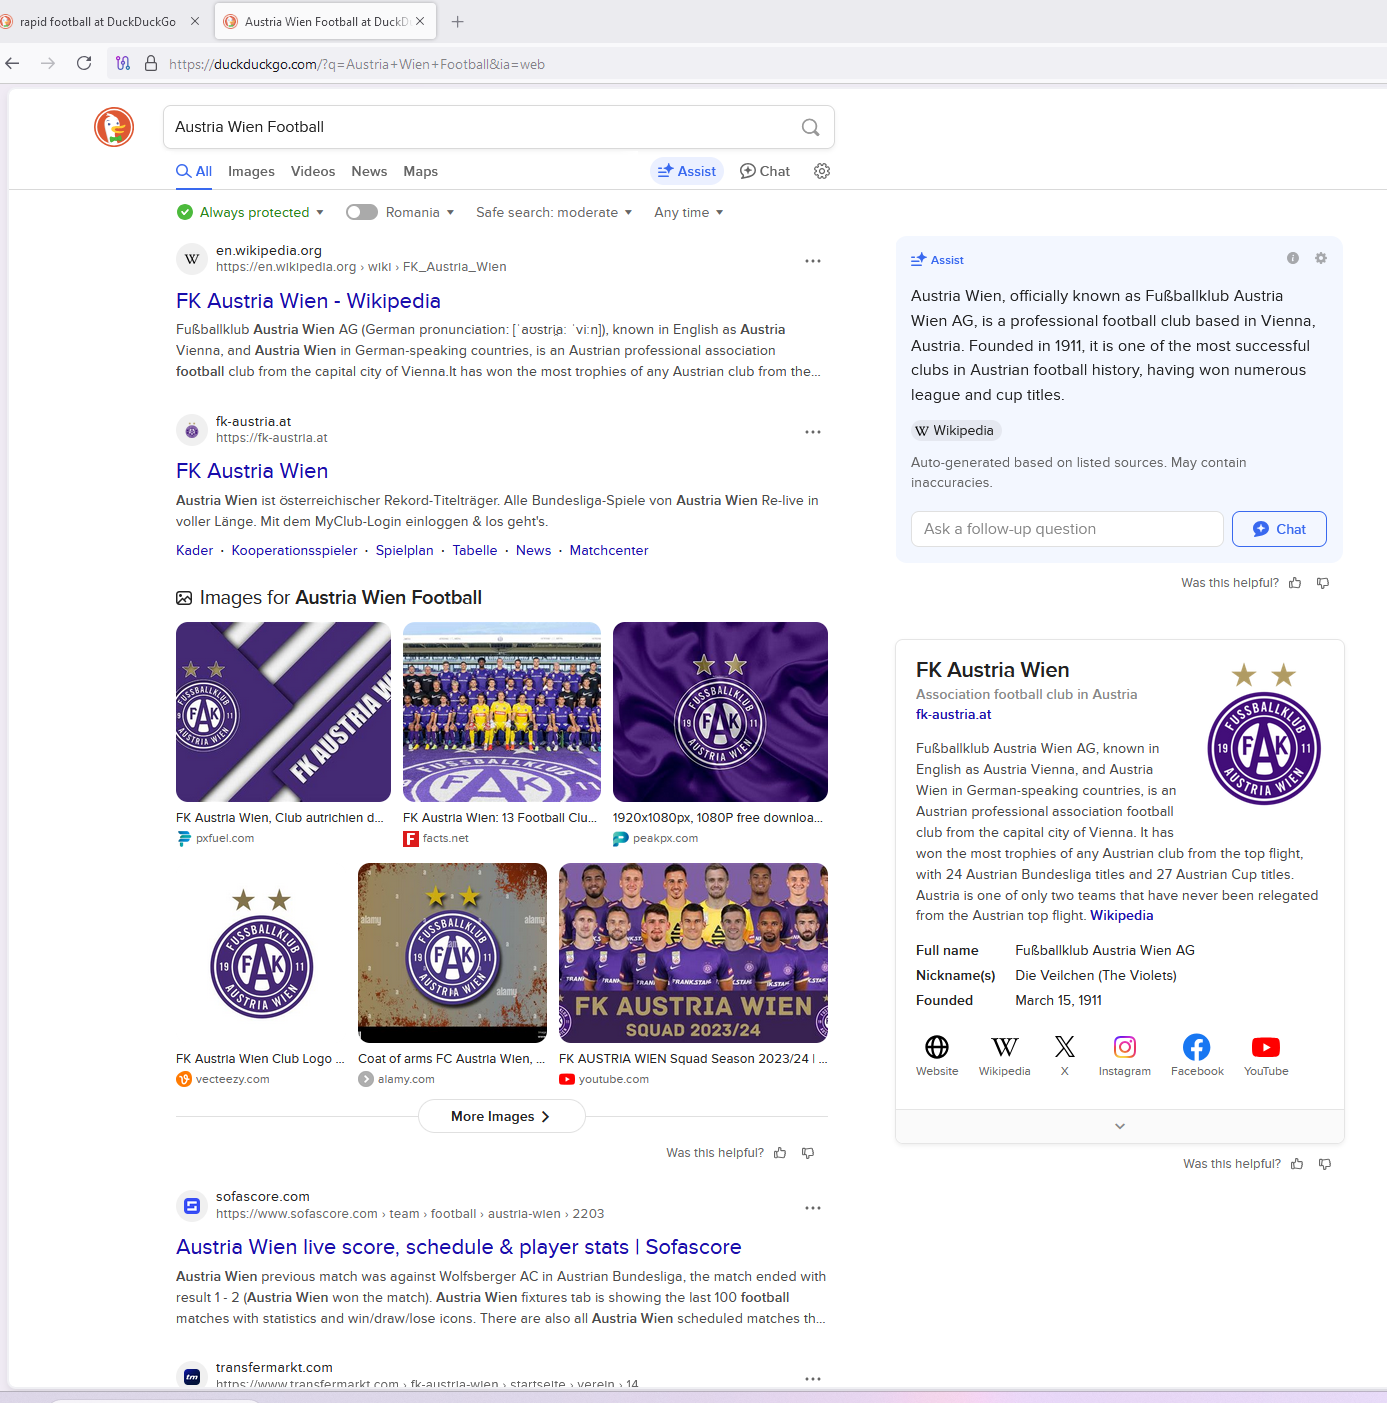
Task: Click the browser back arrow
Action: pyautogui.click(x=12, y=63)
